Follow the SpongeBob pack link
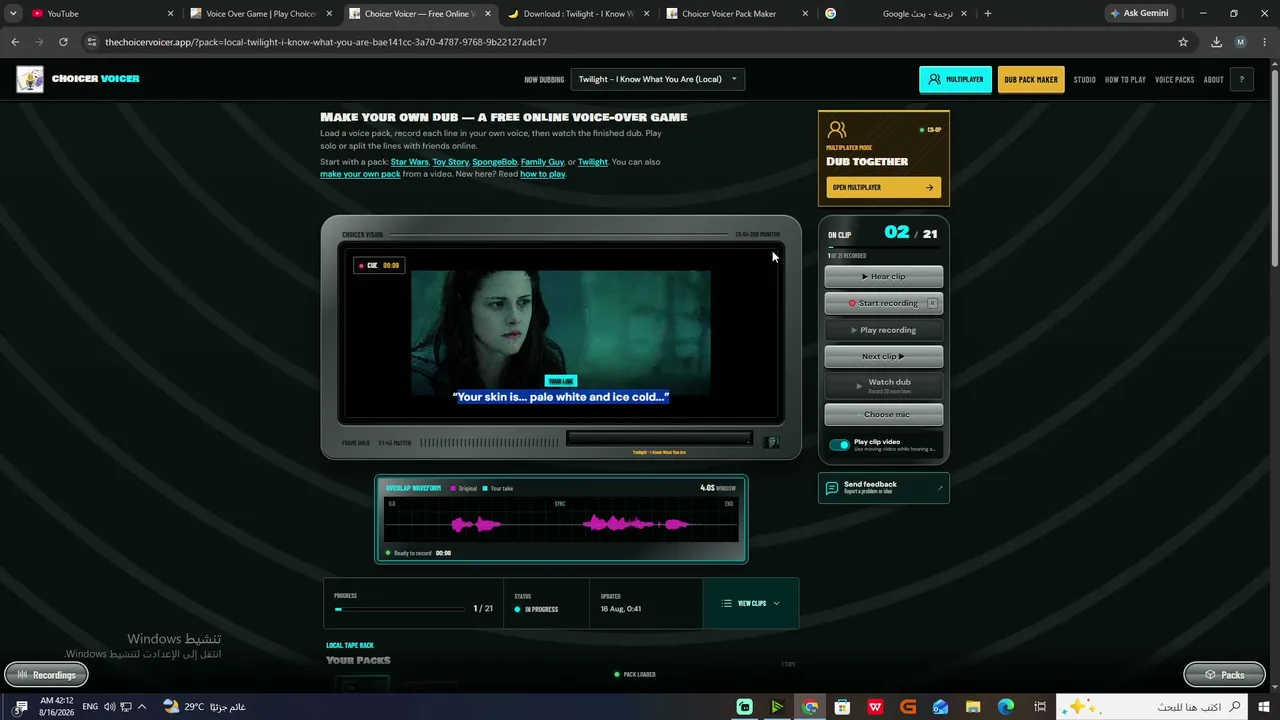Viewport: 1280px width, 720px height. point(494,162)
